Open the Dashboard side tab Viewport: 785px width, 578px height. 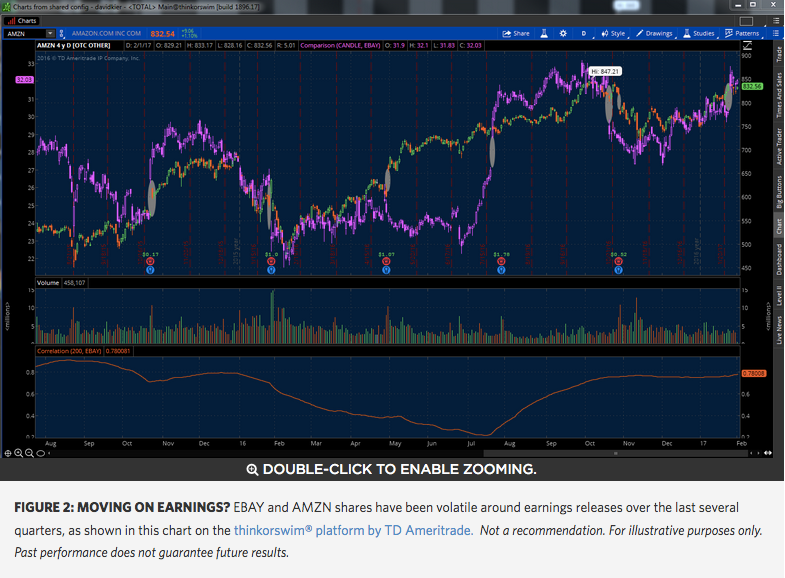pos(779,260)
